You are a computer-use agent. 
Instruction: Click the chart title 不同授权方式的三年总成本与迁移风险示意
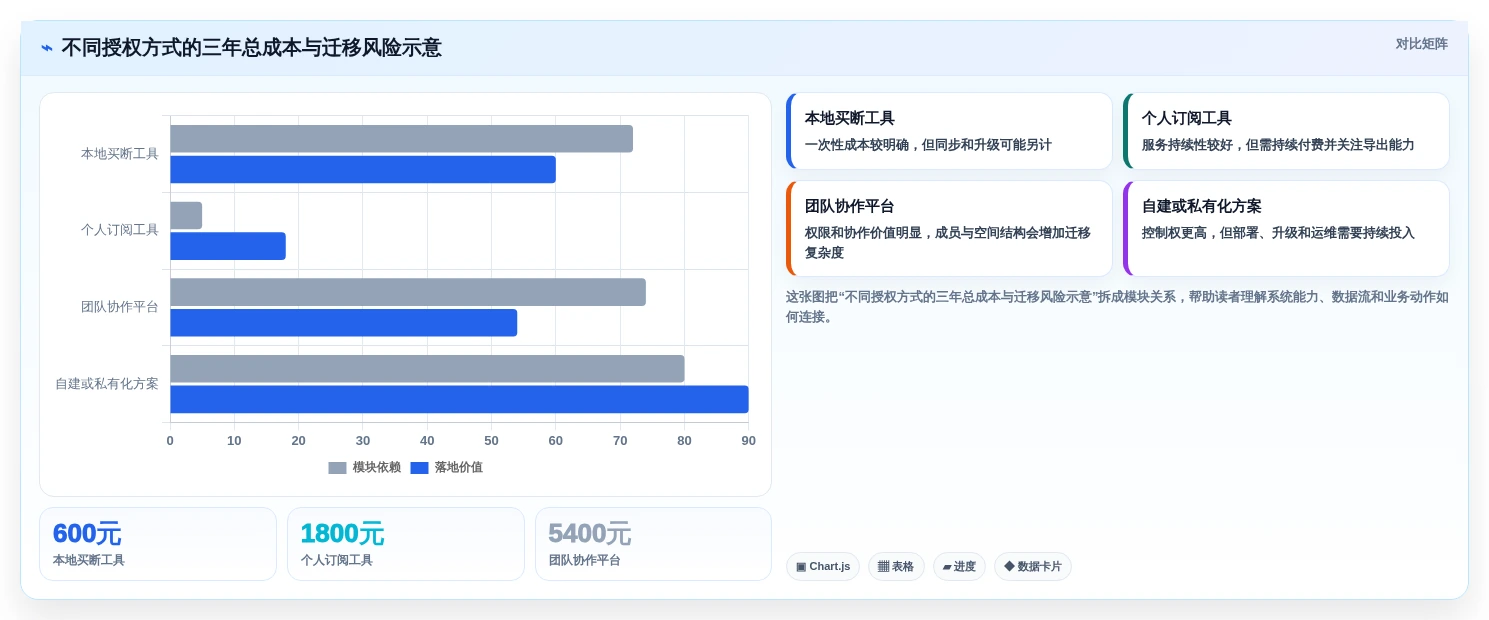[251, 48]
